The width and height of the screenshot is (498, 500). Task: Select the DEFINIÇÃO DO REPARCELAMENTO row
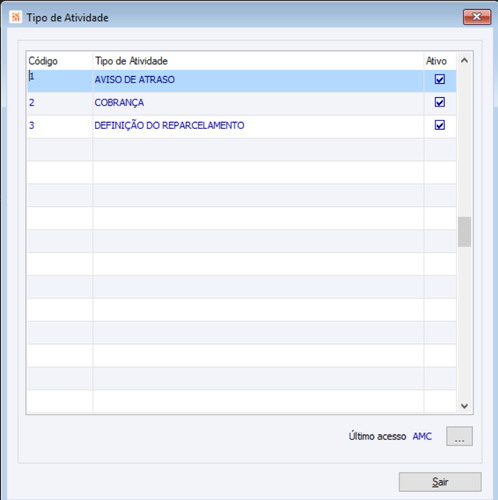242,126
